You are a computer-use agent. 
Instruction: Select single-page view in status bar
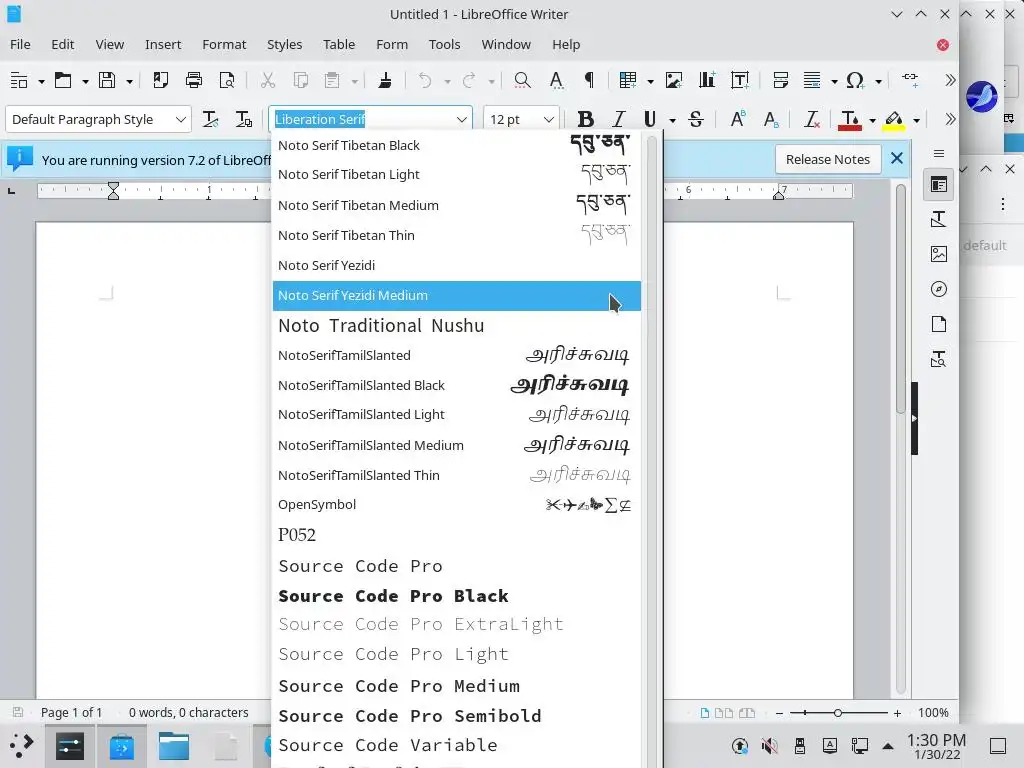(x=705, y=713)
